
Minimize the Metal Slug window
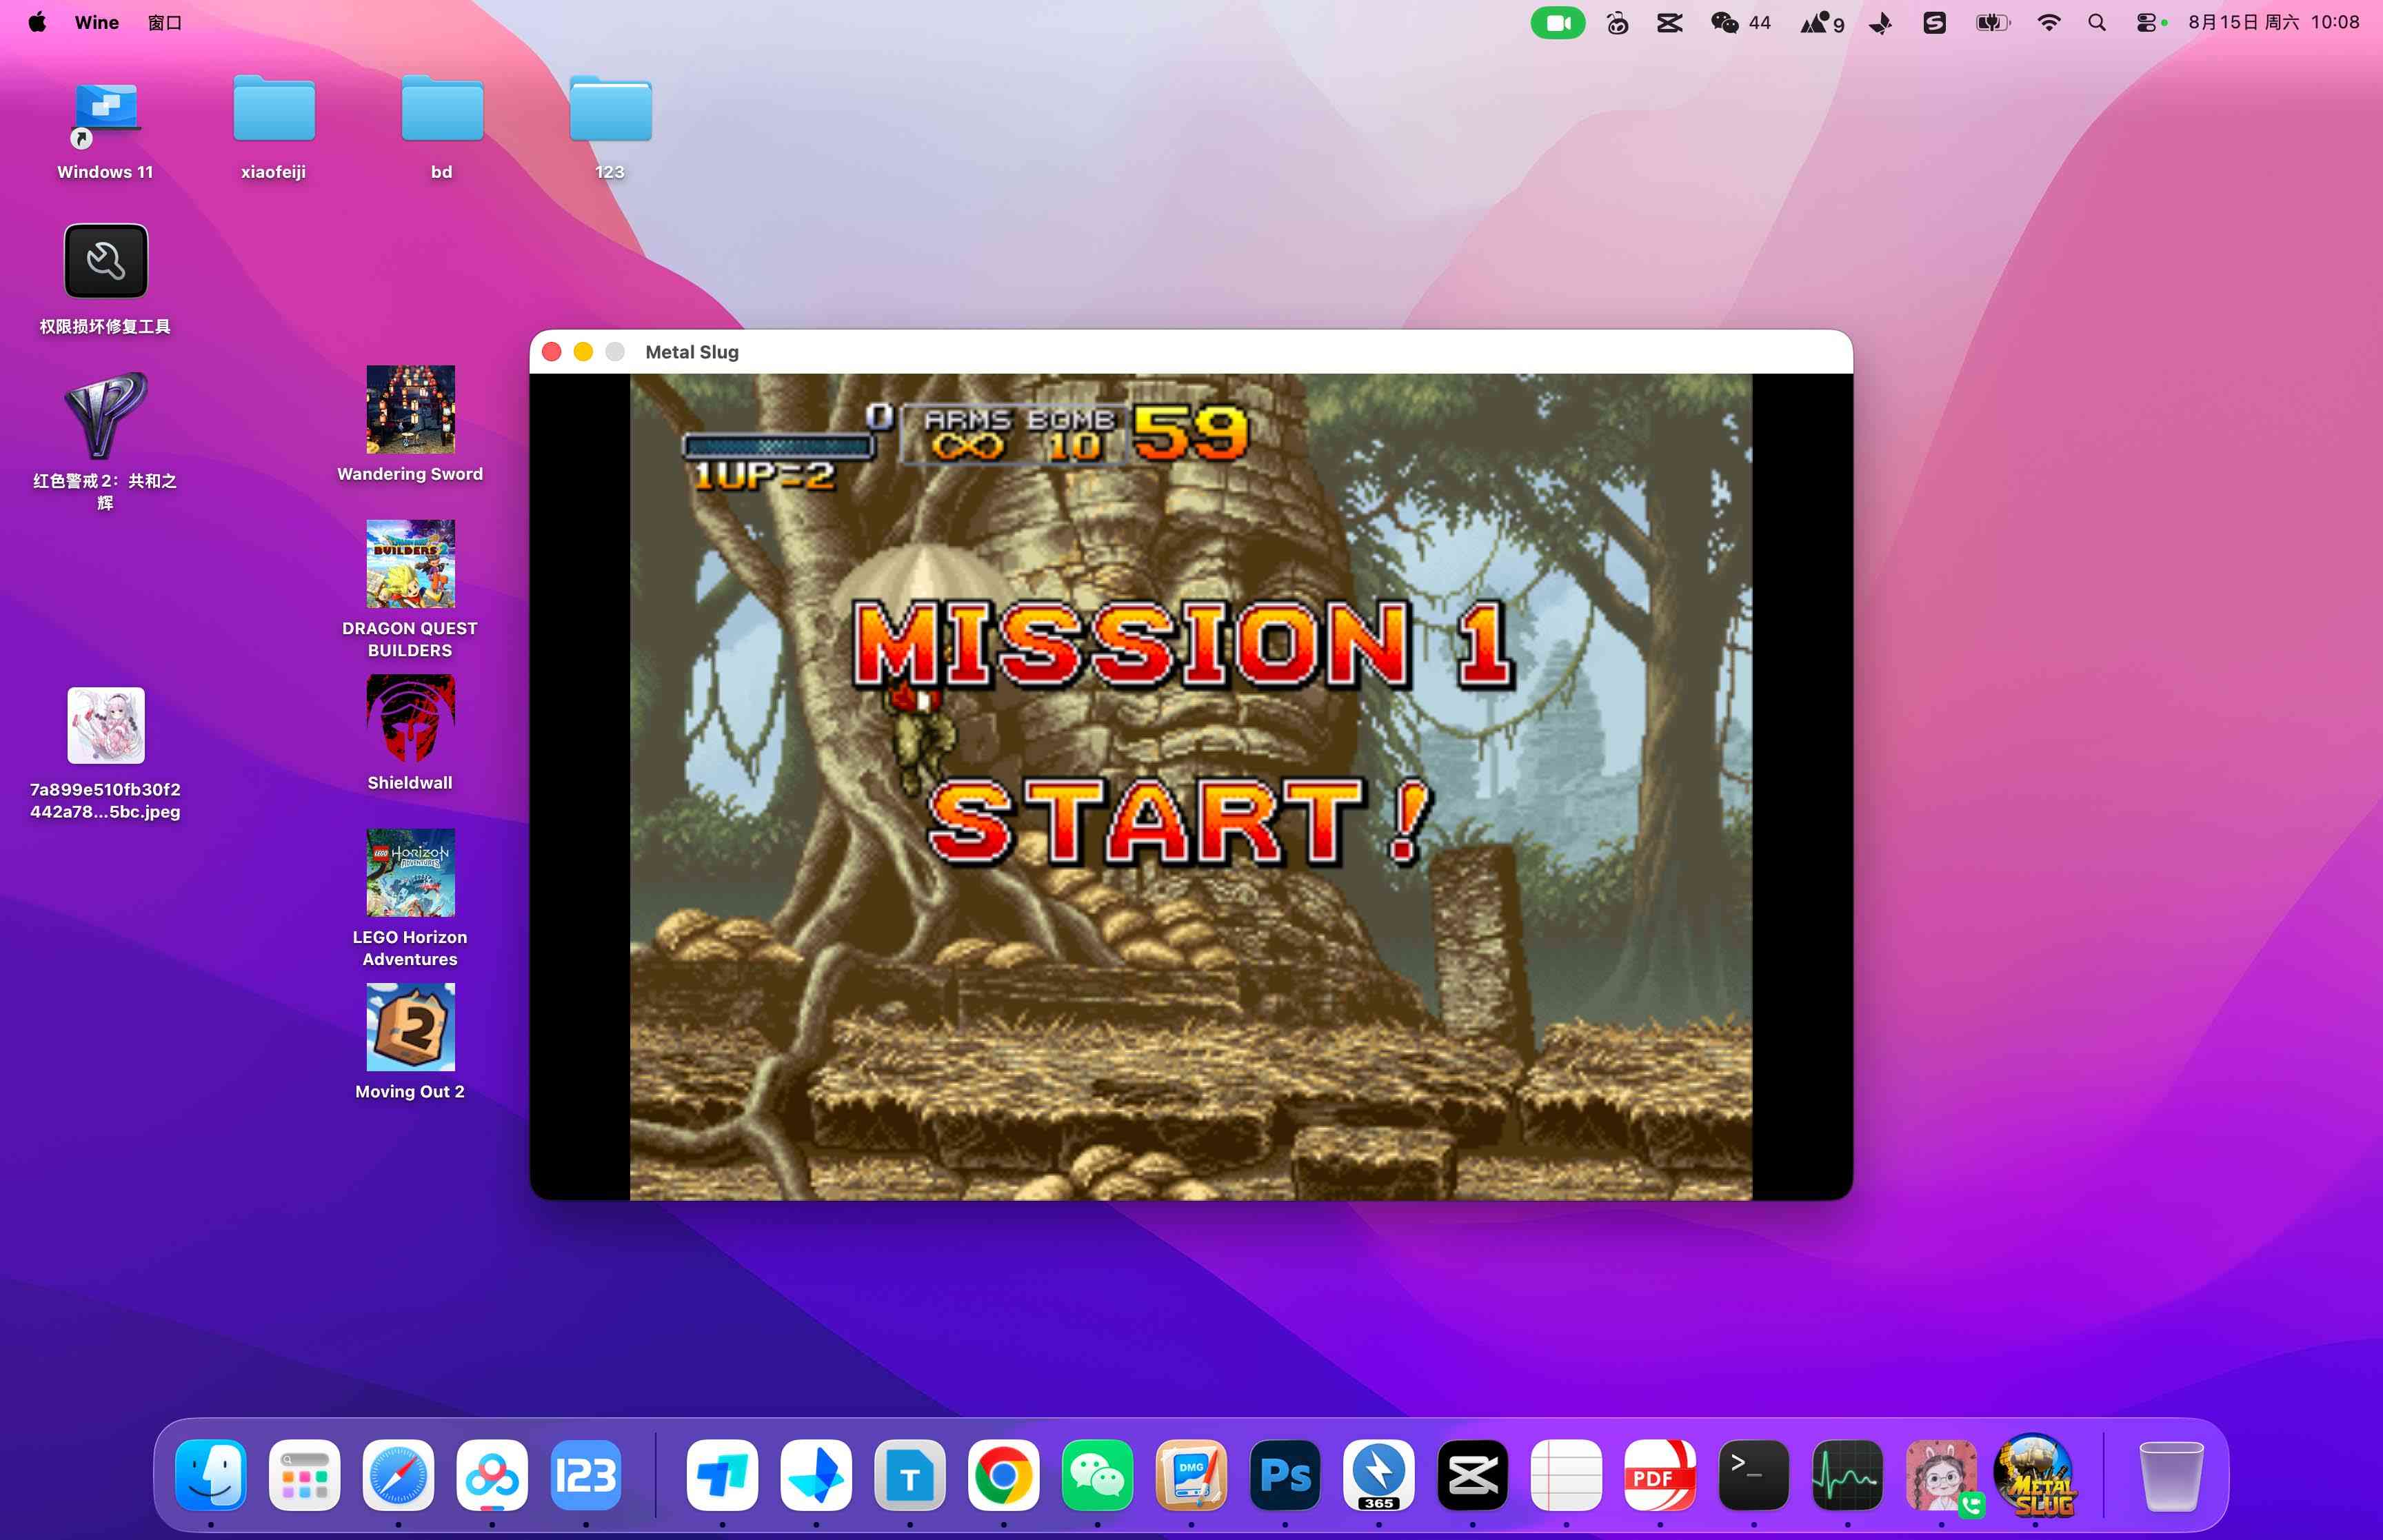tap(583, 352)
